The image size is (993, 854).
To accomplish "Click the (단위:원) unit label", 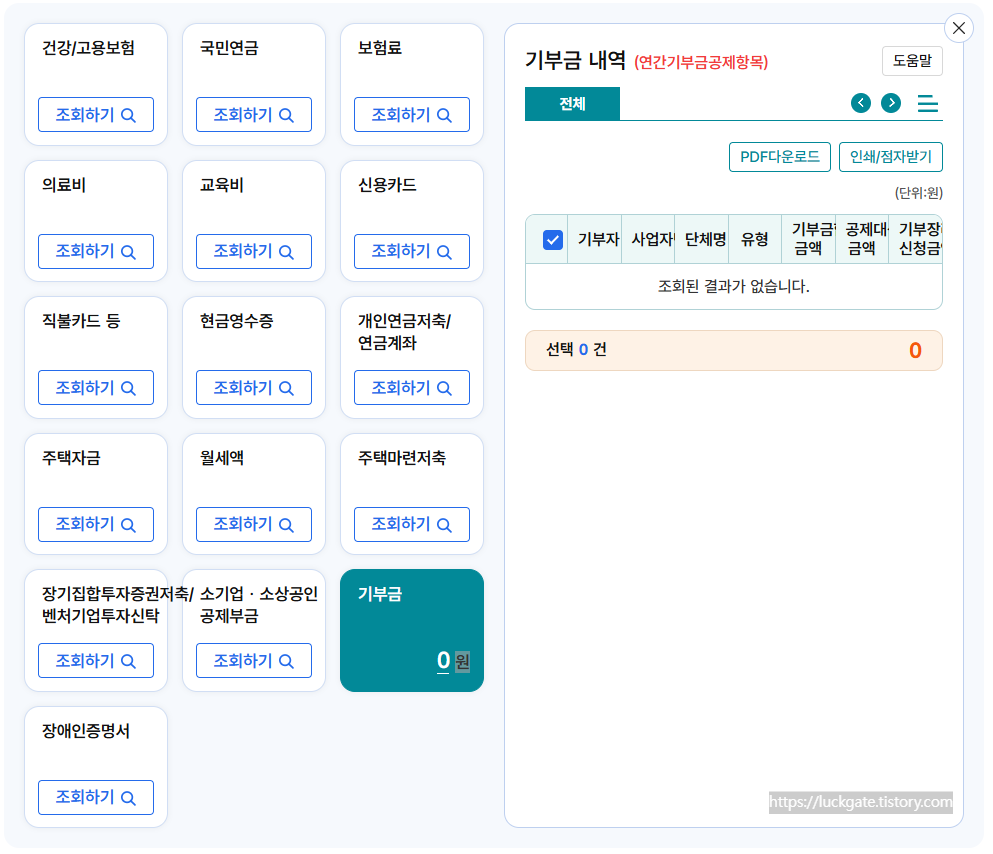I will [918, 192].
